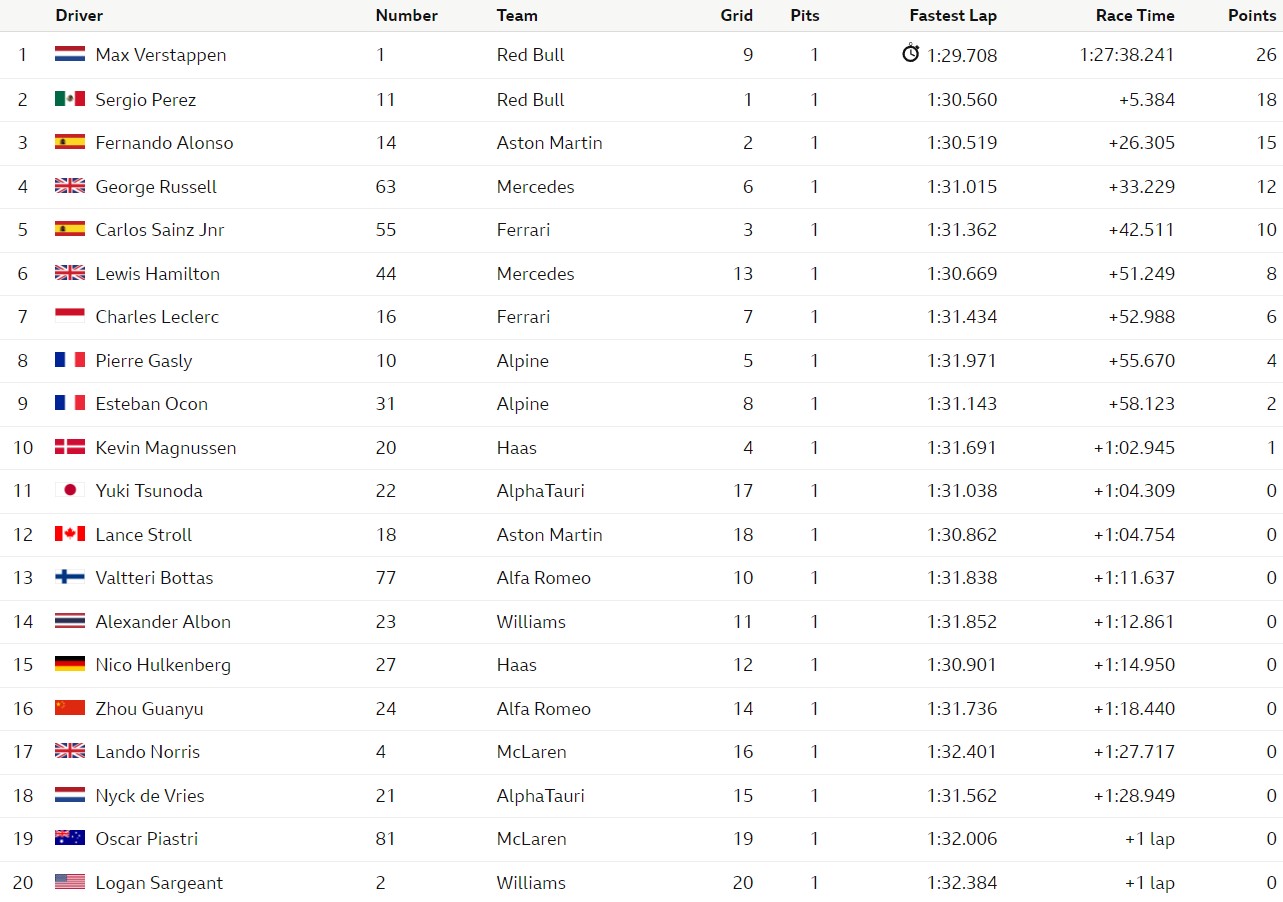Click driver name Fernando Alonso
Screen dimensions: 1283x902
164,143
